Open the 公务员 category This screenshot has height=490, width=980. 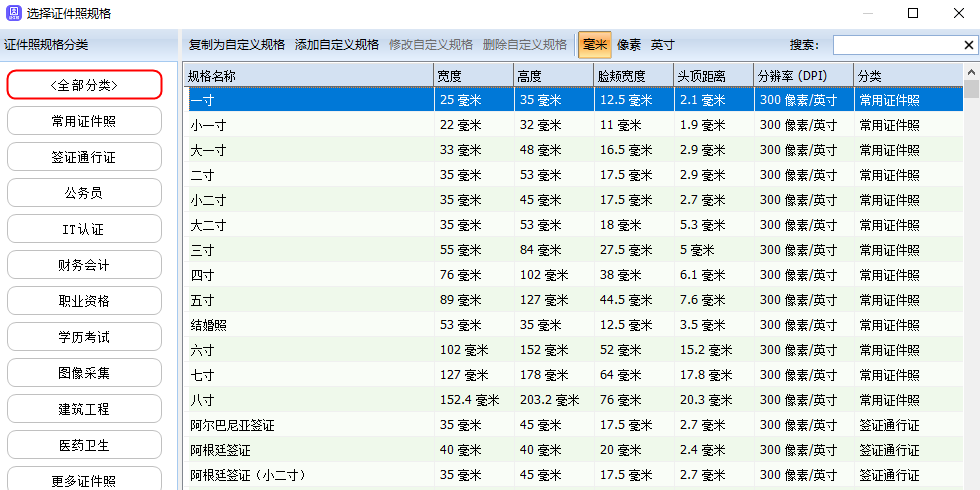coord(84,193)
